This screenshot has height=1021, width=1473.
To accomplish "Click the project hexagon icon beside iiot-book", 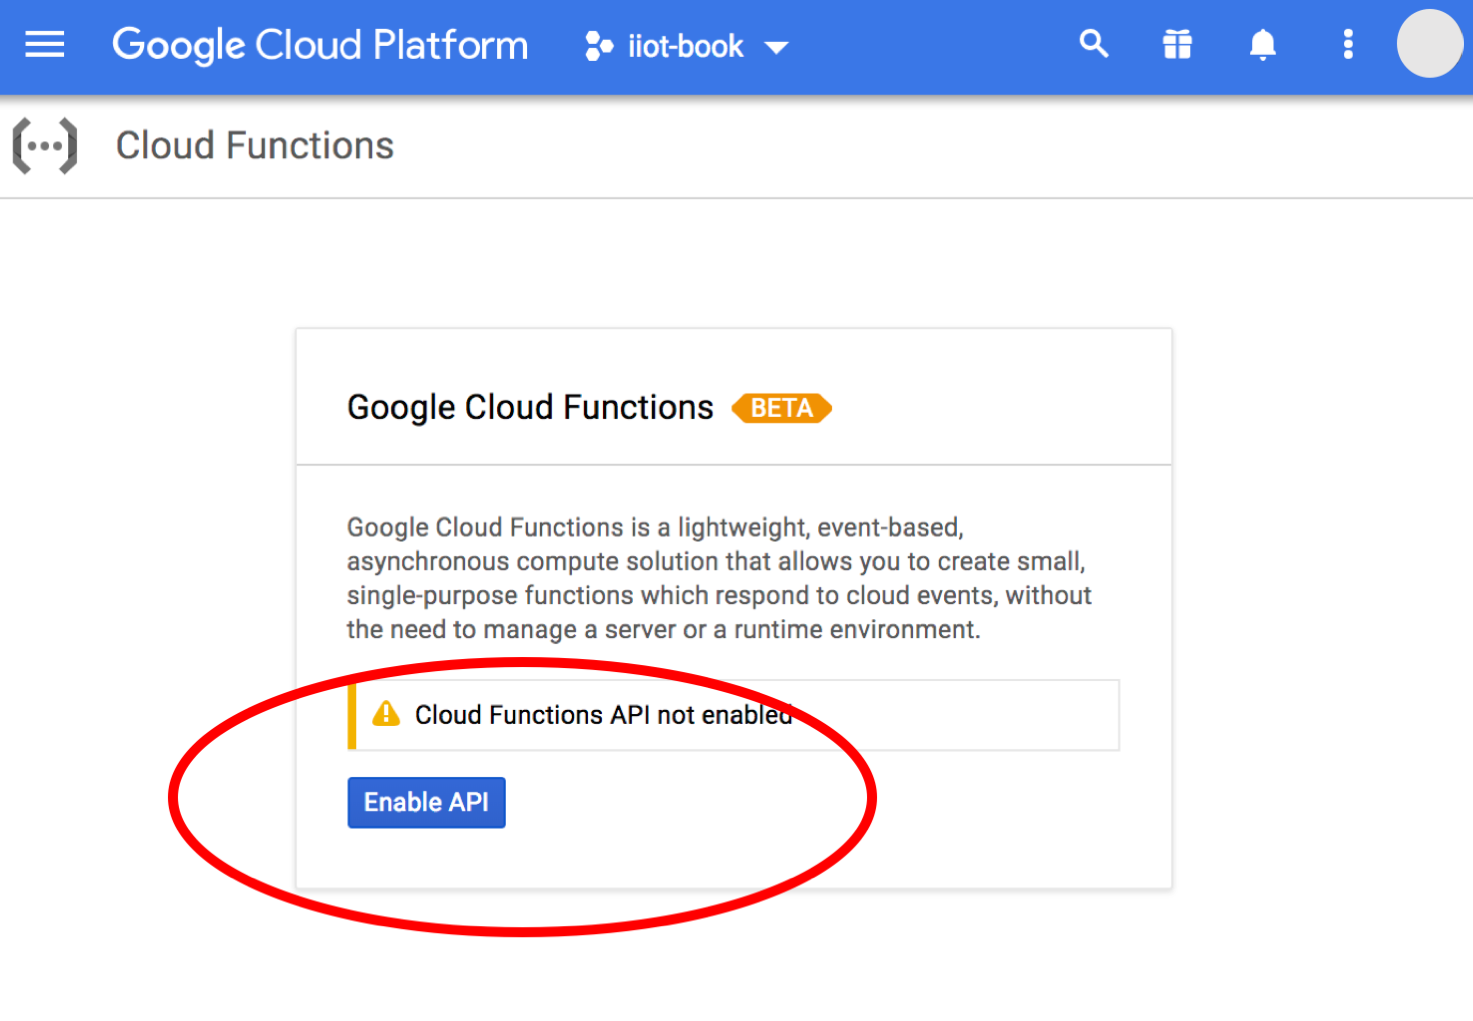I will point(598,46).
